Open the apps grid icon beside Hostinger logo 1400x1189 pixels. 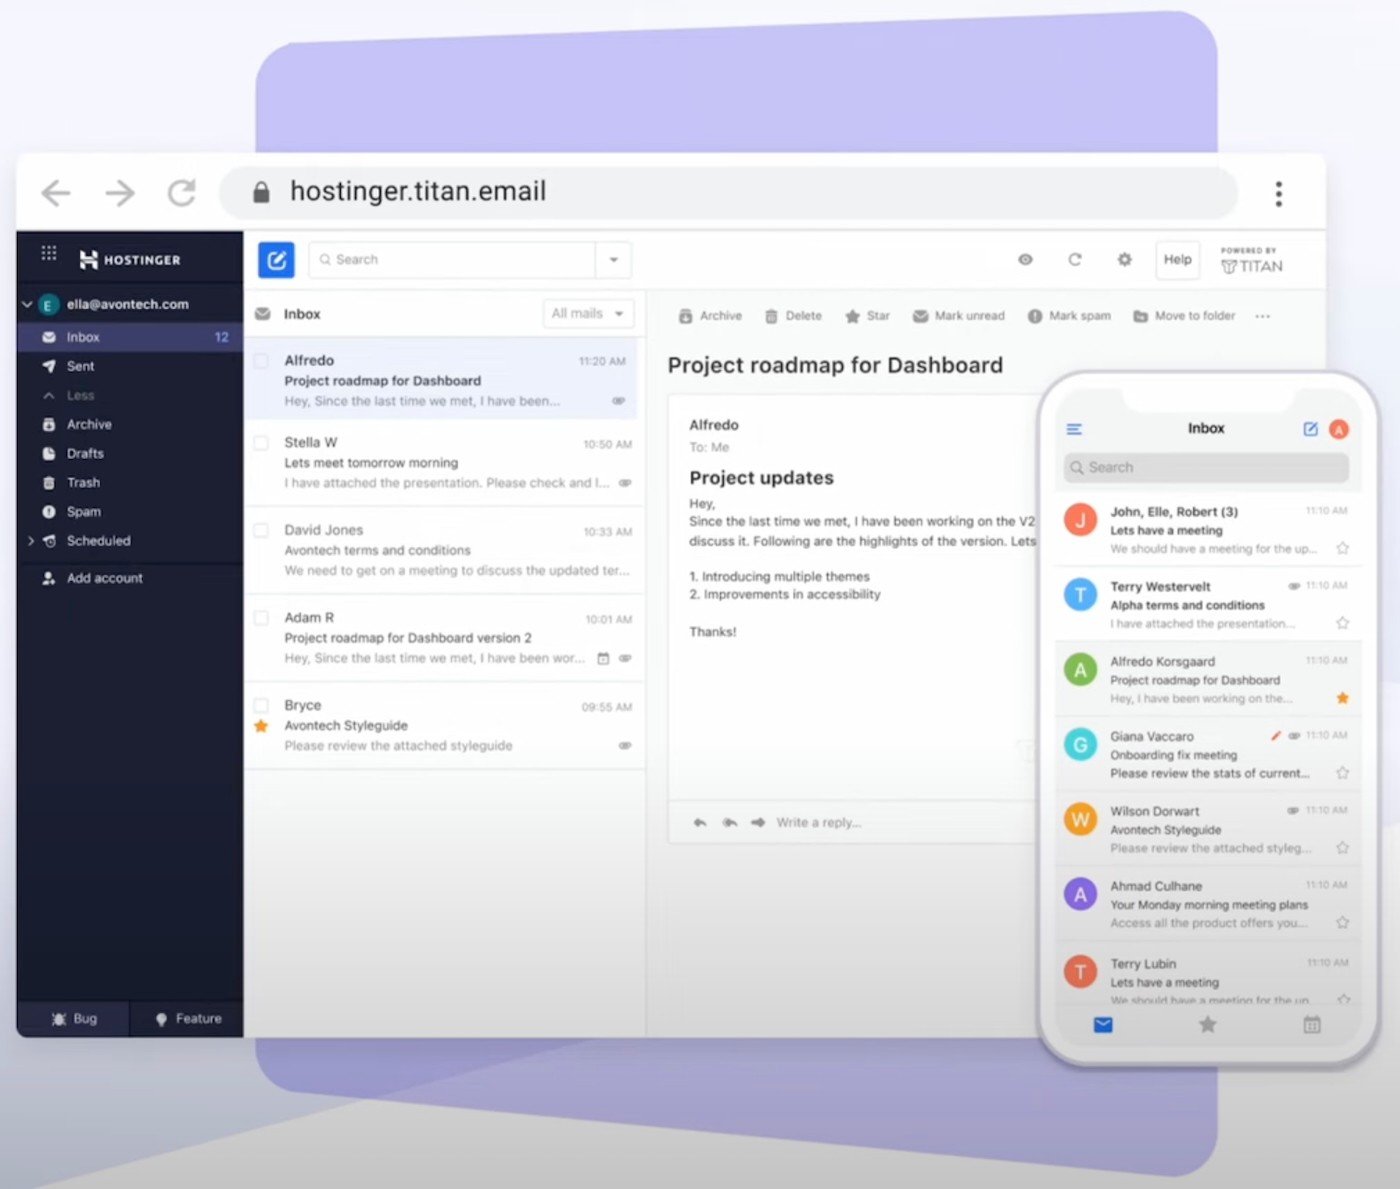[x=49, y=253]
